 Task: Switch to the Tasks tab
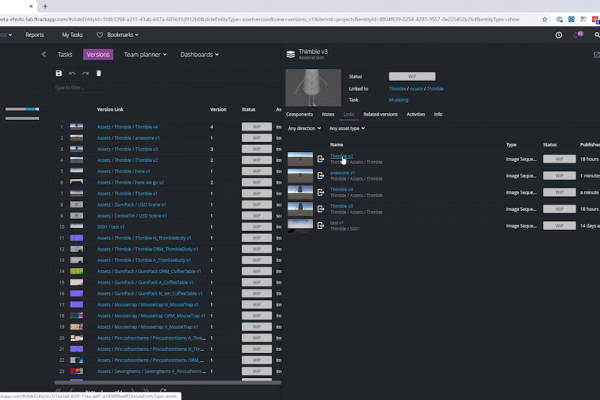click(65, 54)
